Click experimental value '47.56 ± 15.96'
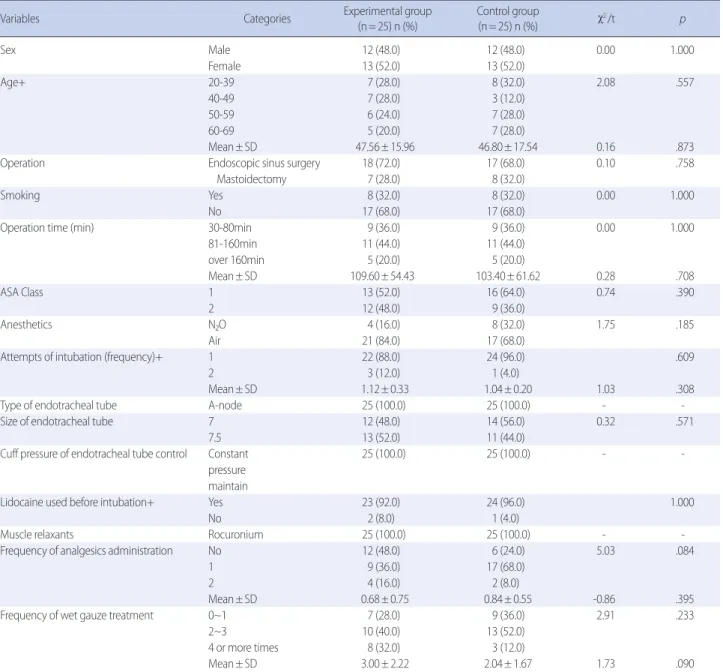 tap(385, 147)
